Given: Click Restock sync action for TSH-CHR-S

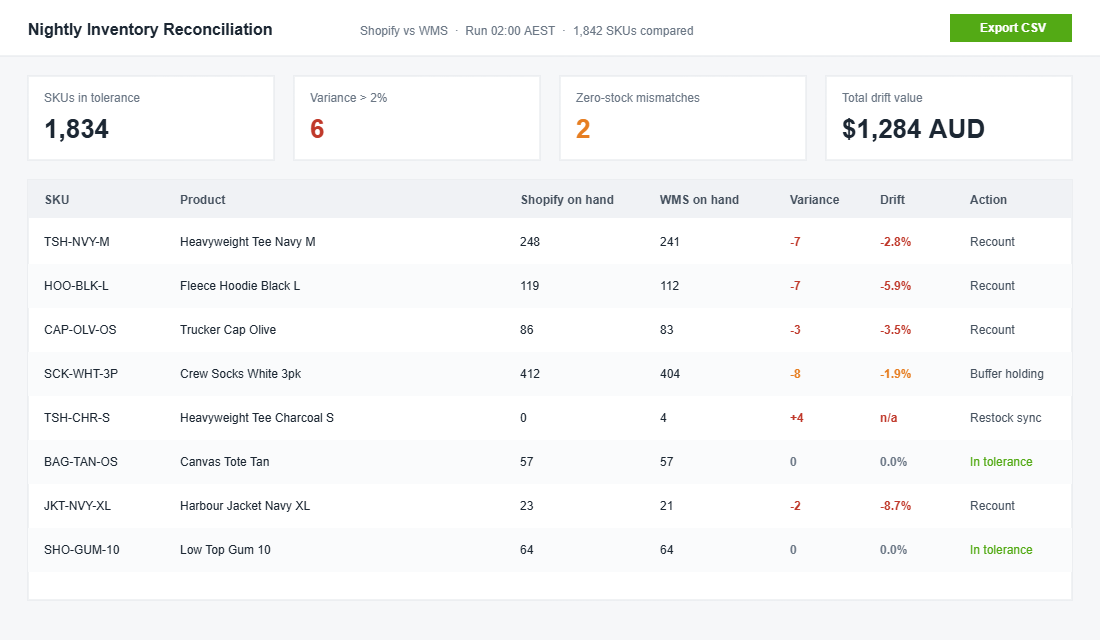Looking at the screenshot, I should pos(1005,418).
